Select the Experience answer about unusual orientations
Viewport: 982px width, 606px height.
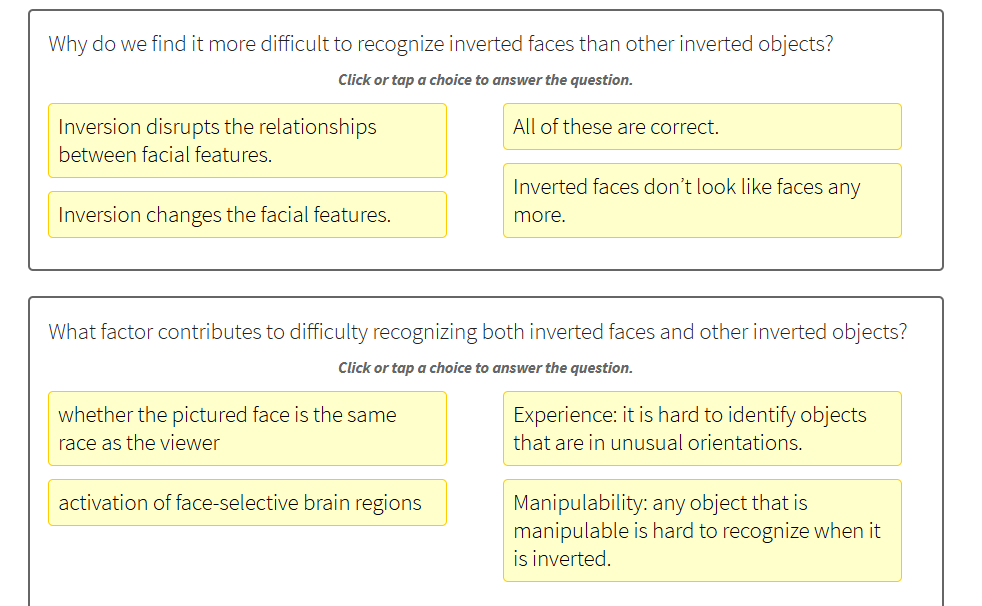click(702, 428)
